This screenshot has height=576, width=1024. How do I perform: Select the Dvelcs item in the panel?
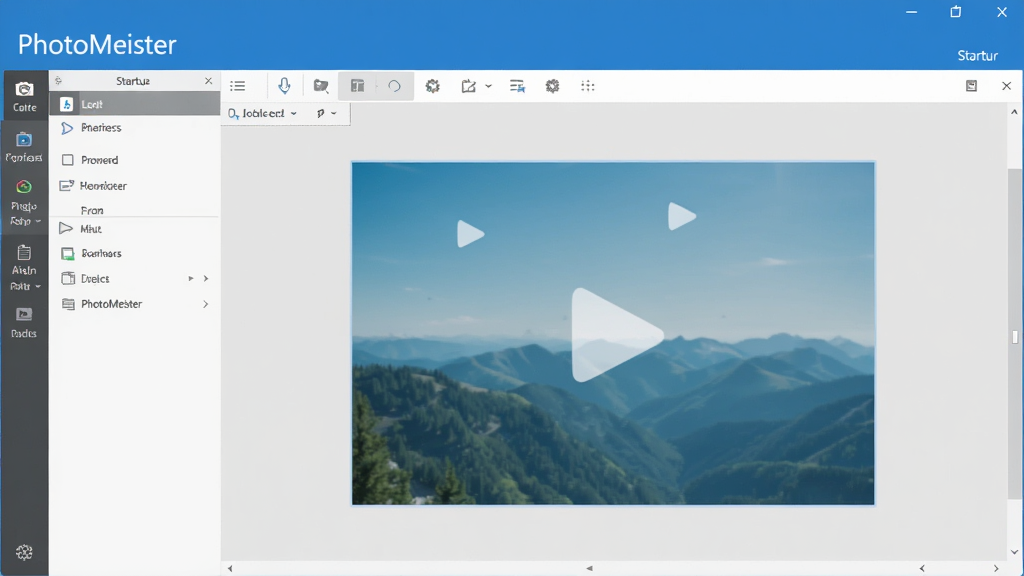135,278
